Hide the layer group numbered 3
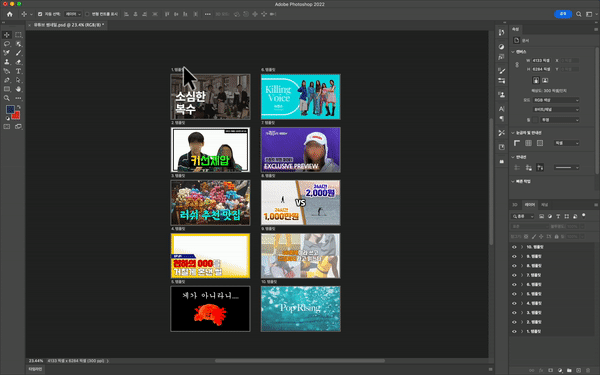The width and height of the screenshot is (600, 375). pos(514,313)
